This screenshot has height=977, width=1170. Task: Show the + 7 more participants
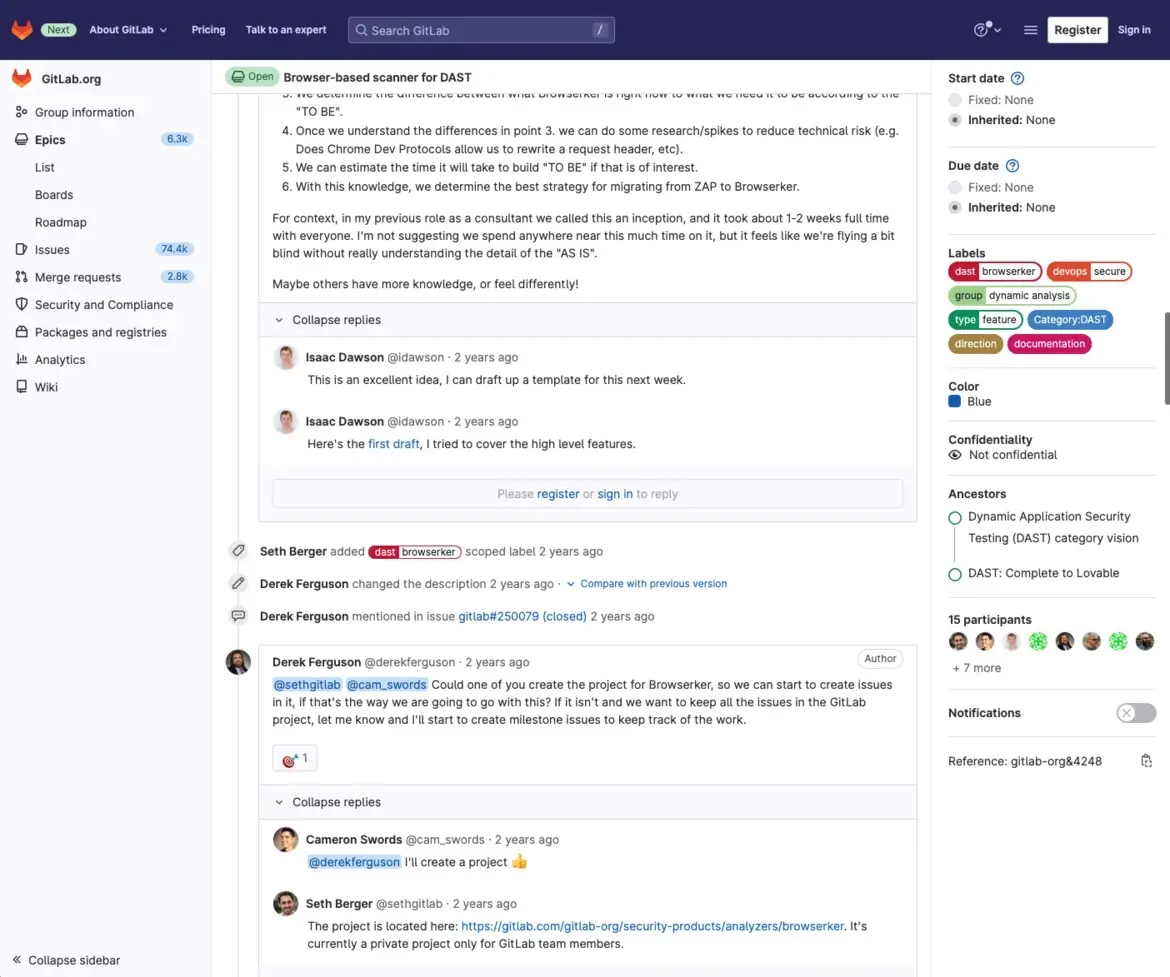977,668
